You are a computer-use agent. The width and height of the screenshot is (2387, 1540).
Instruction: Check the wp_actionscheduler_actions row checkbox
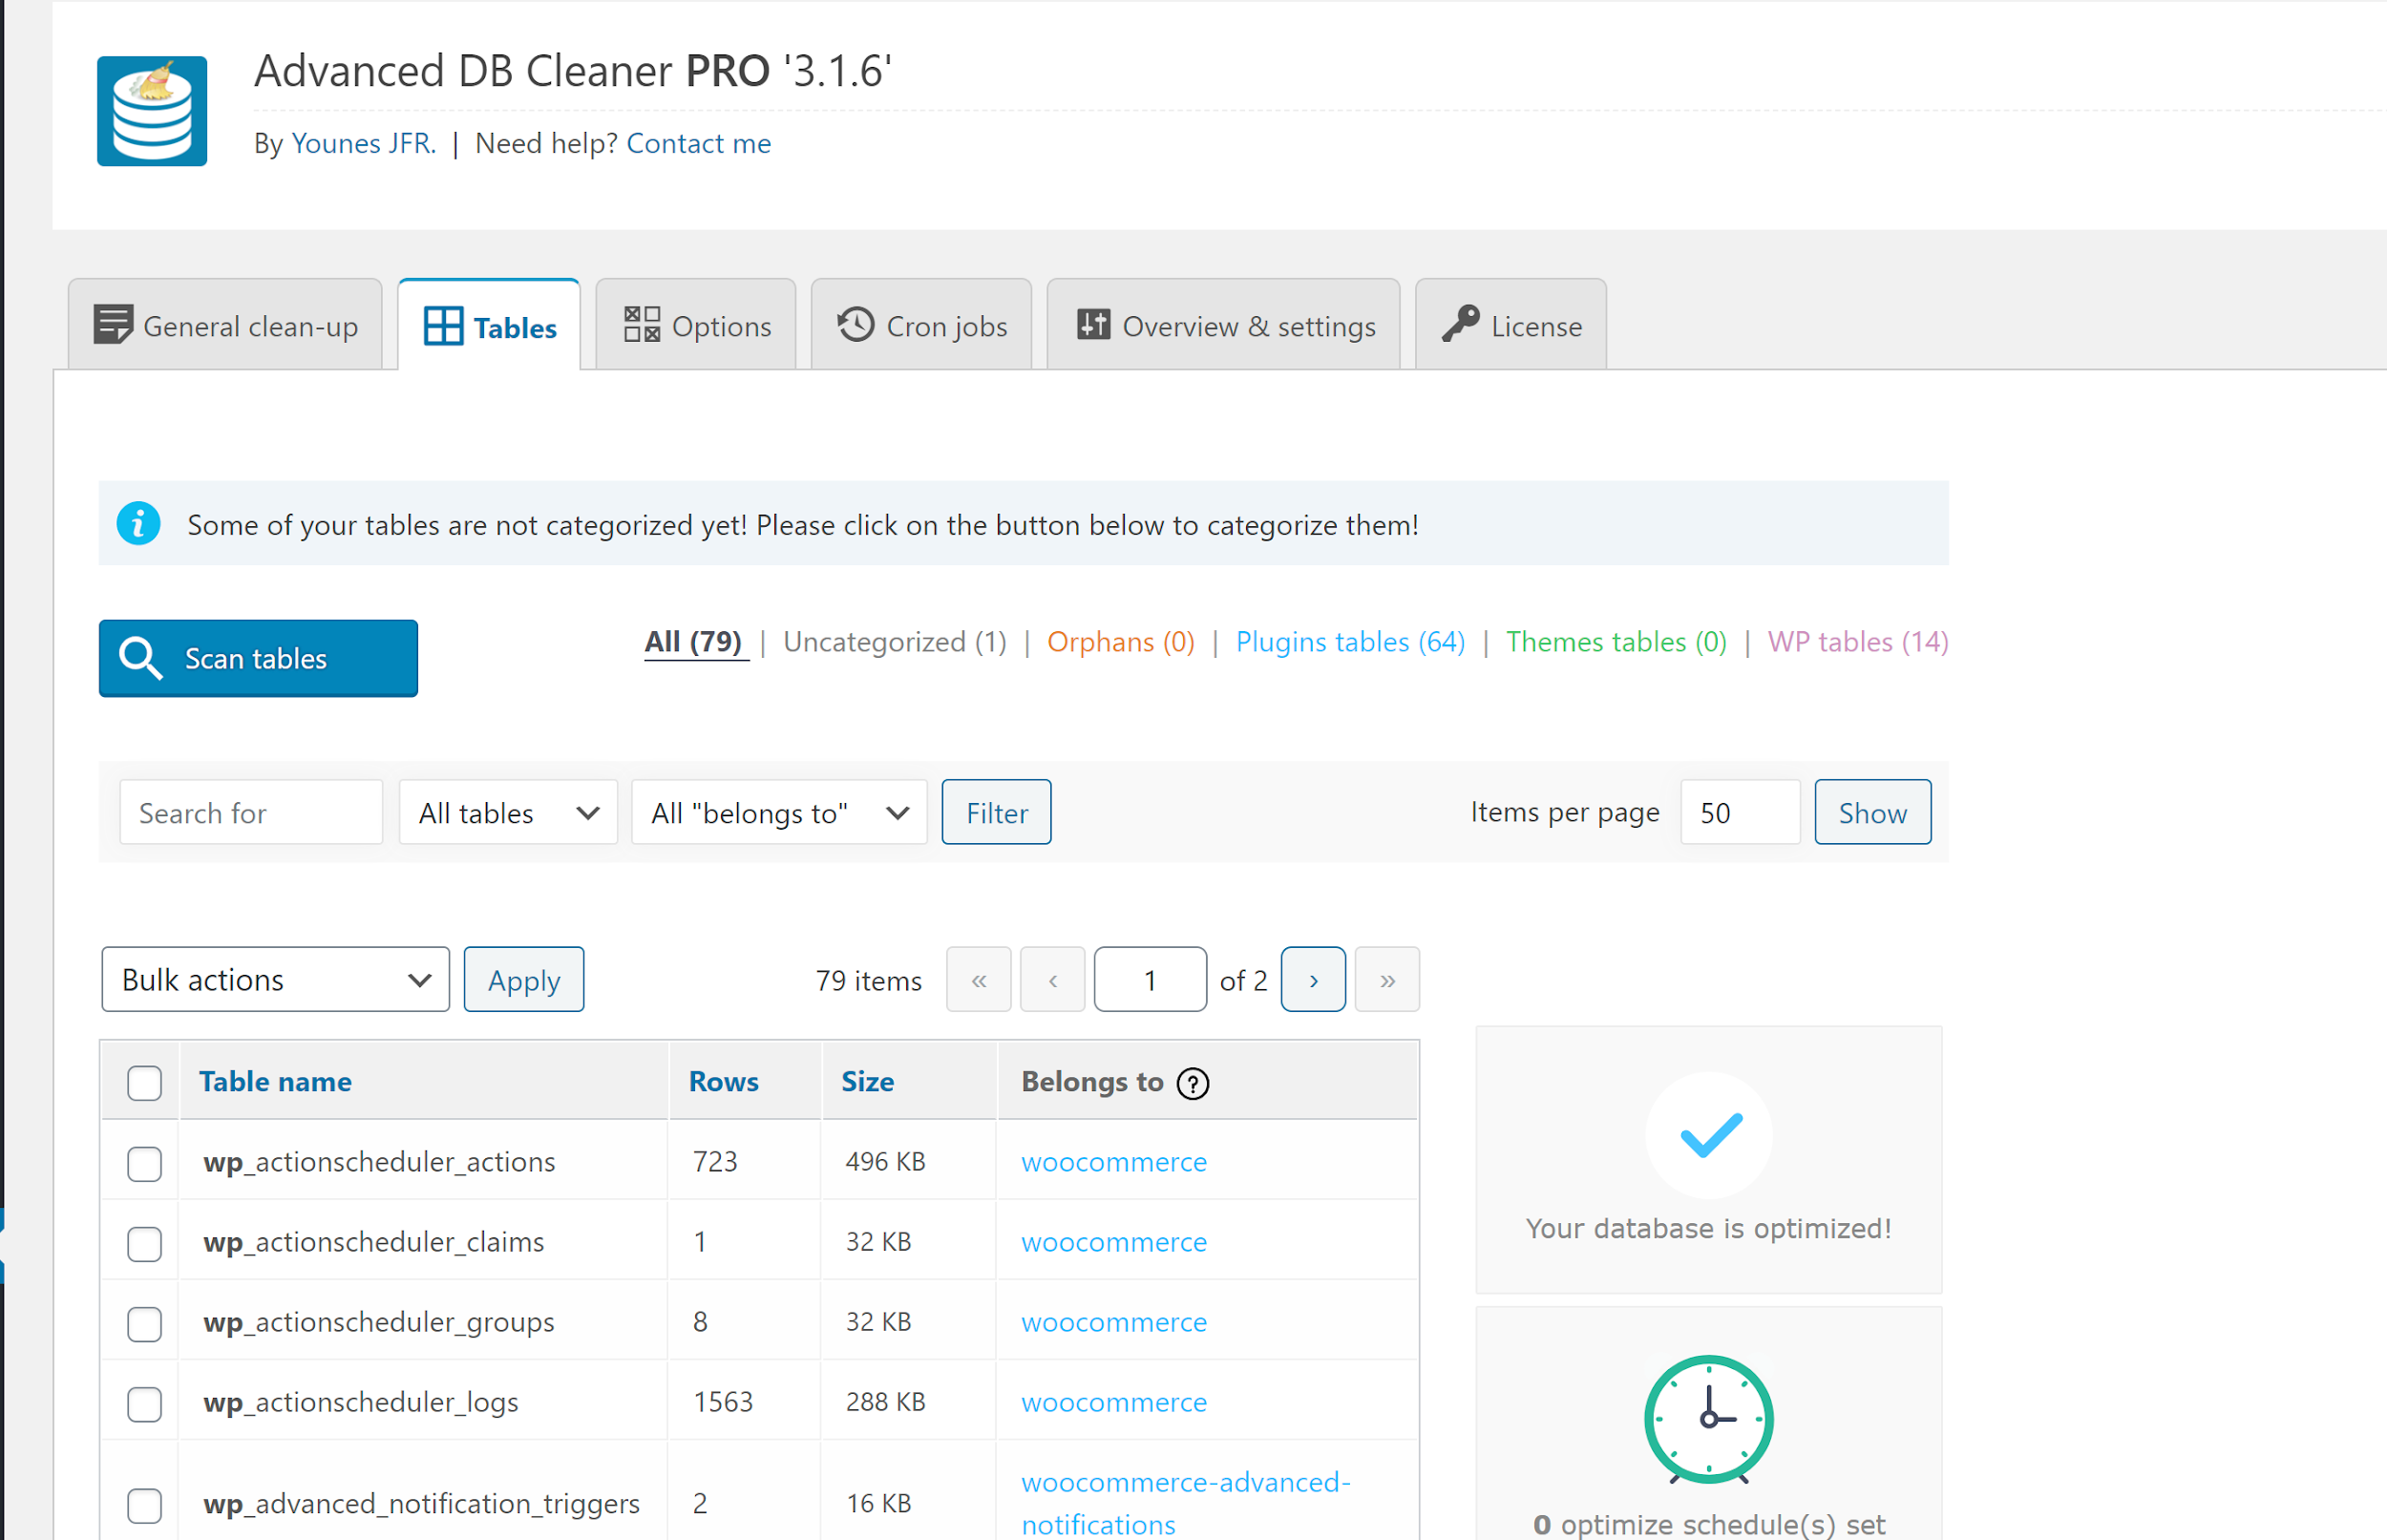[145, 1163]
